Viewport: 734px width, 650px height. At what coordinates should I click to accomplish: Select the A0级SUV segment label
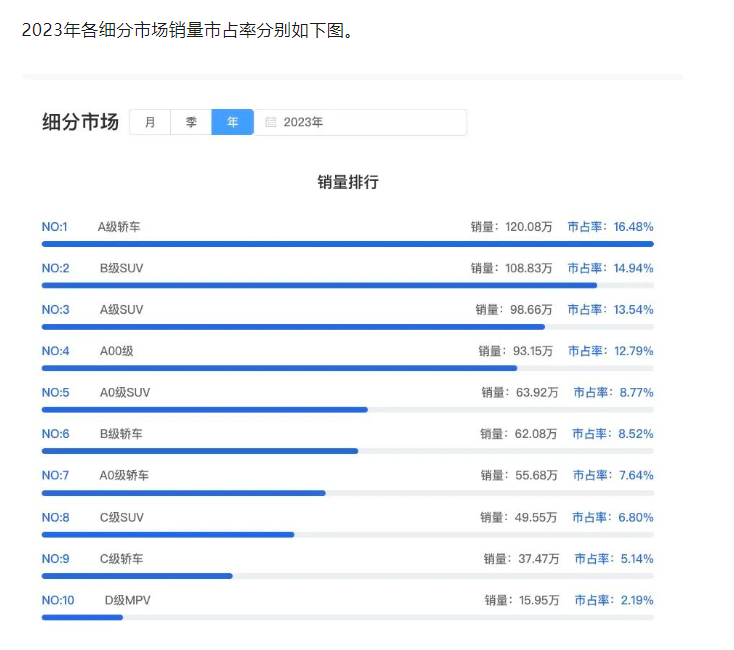click(x=125, y=393)
